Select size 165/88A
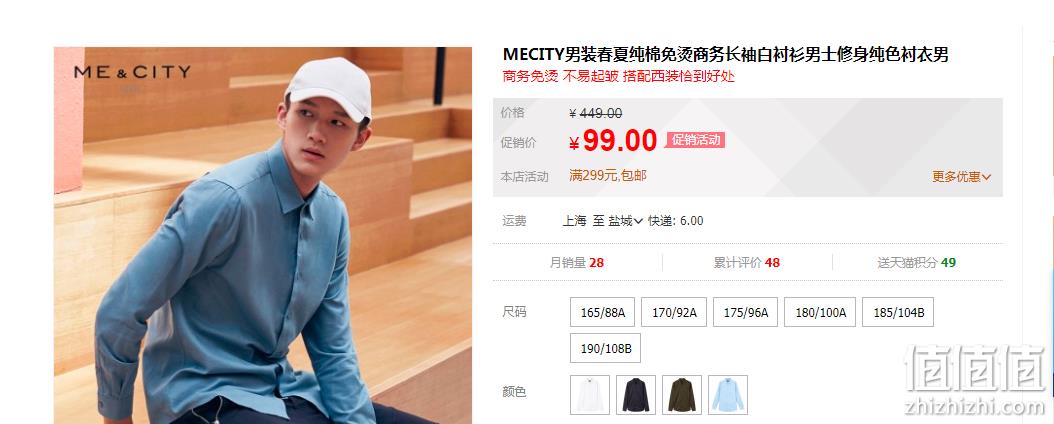Screen dimensions: 1054x424 click(x=603, y=312)
